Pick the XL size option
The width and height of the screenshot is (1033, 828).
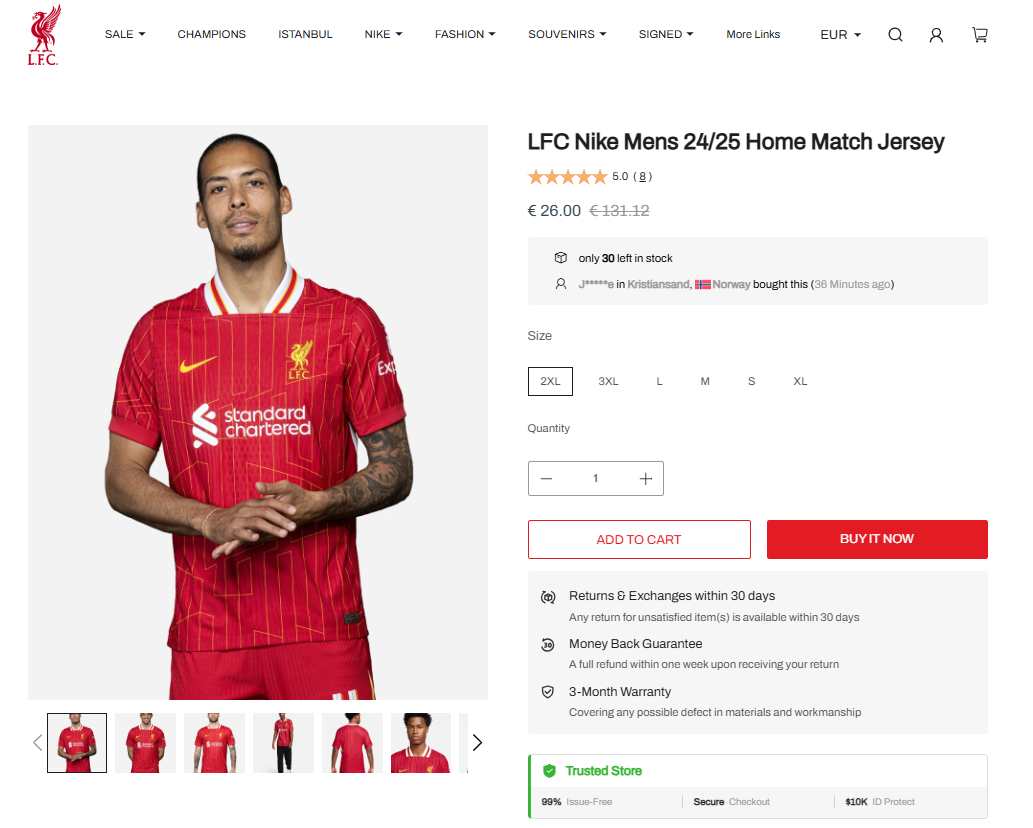800,381
